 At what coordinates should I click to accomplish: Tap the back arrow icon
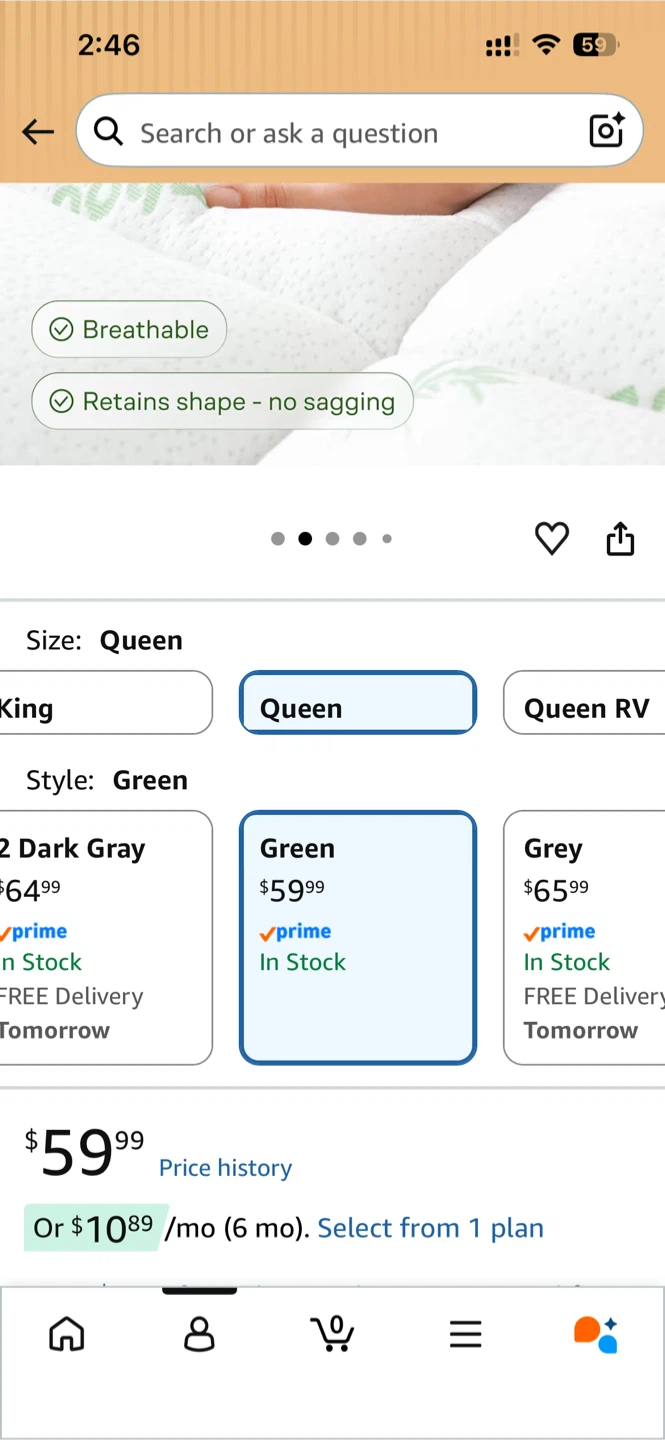[38, 131]
